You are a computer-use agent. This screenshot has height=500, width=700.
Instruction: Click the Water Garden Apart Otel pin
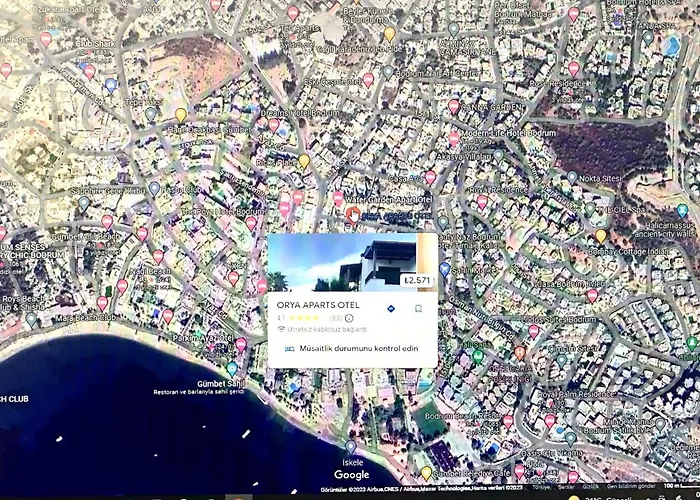[x=339, y=197]
